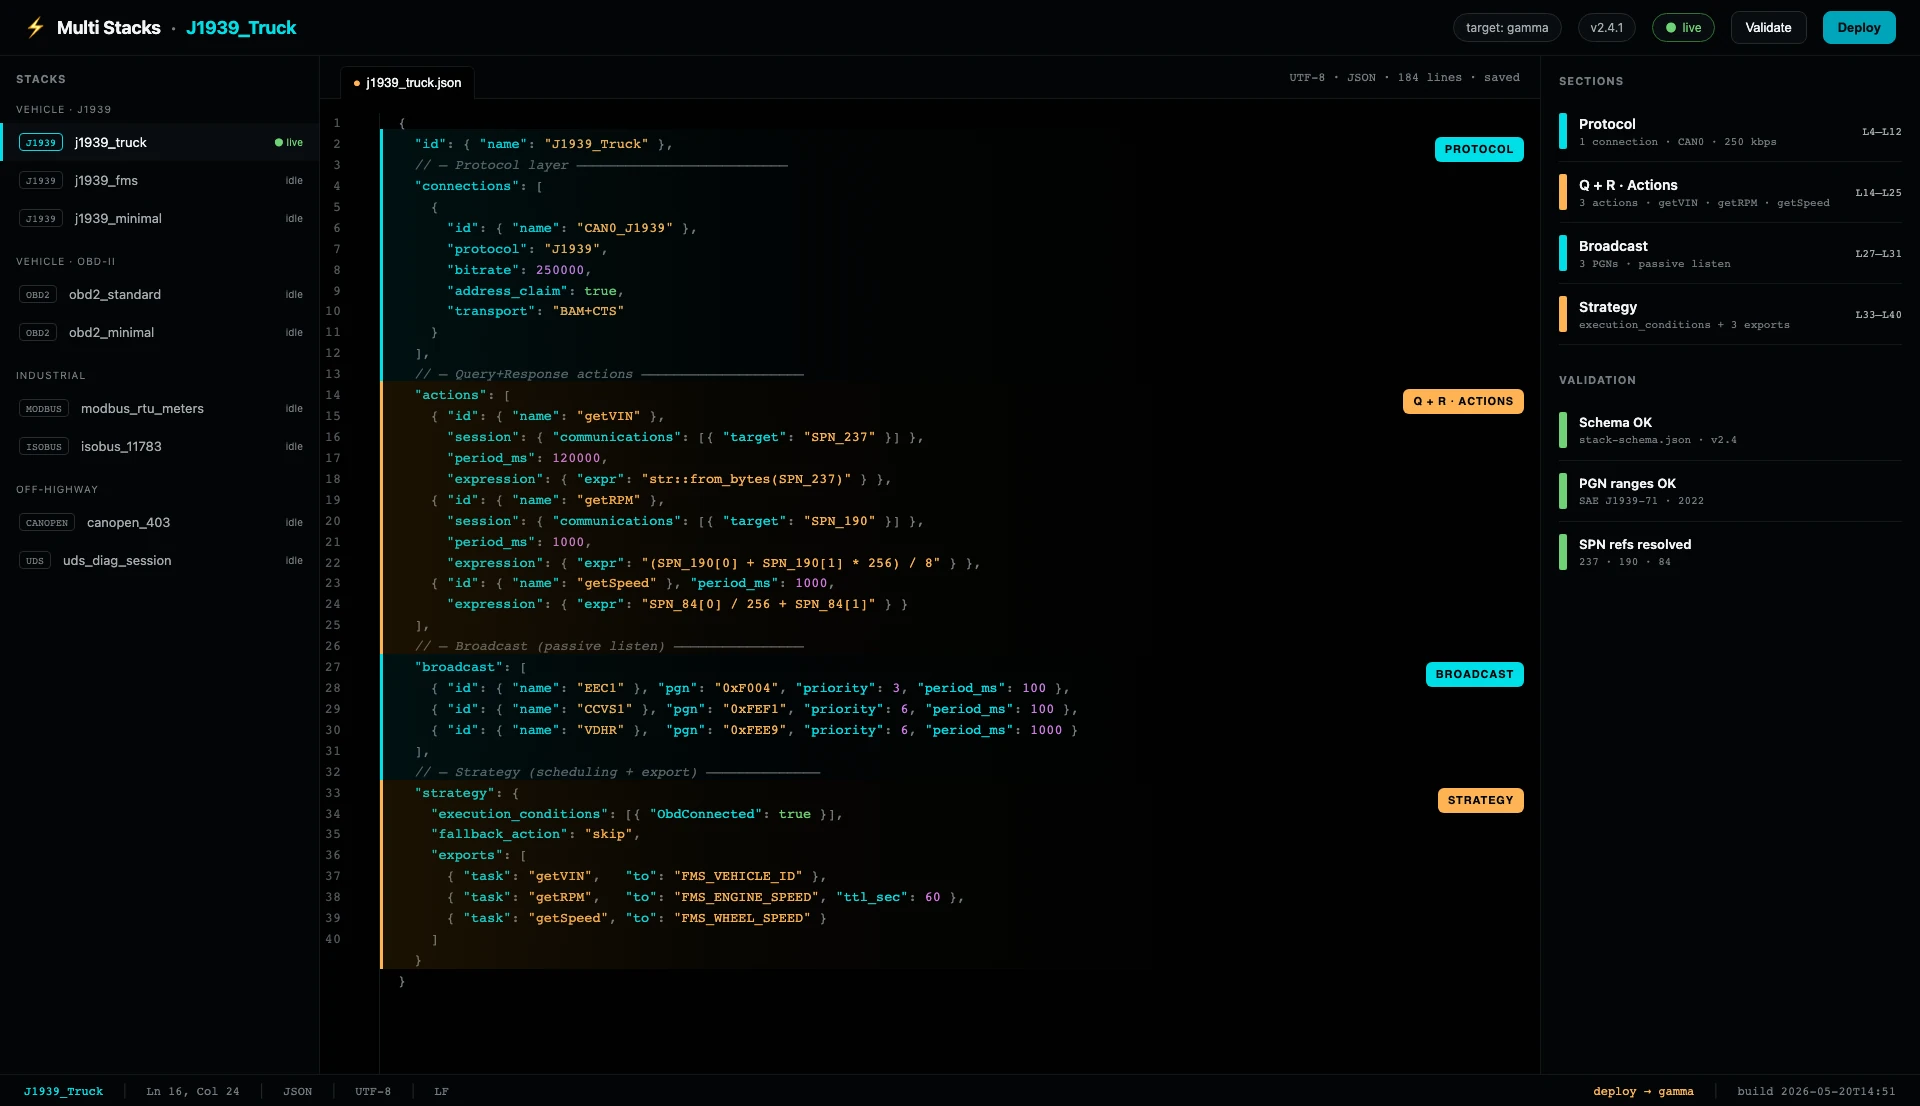The width and height of the screenshot is (1920, 1106).
Task: Click the UDS badge icon
Action: tap(35, 560)
